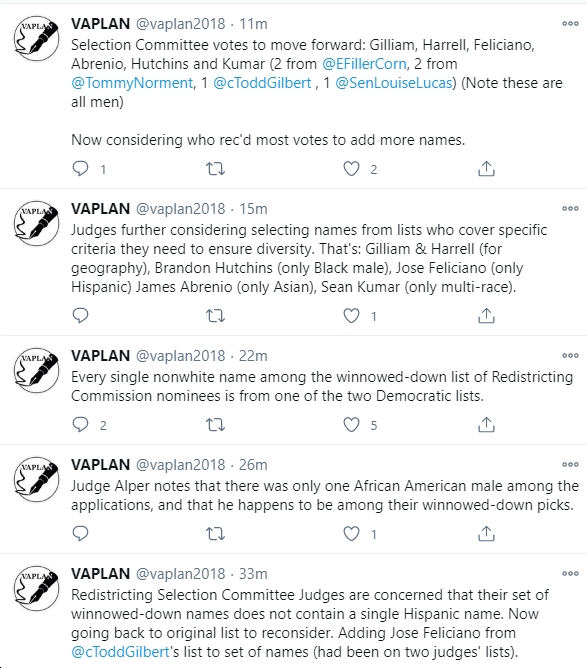This screenshot has width=587, height=668.
Task: Open more options on the 11m tweet
Action: tap(570, 23)
